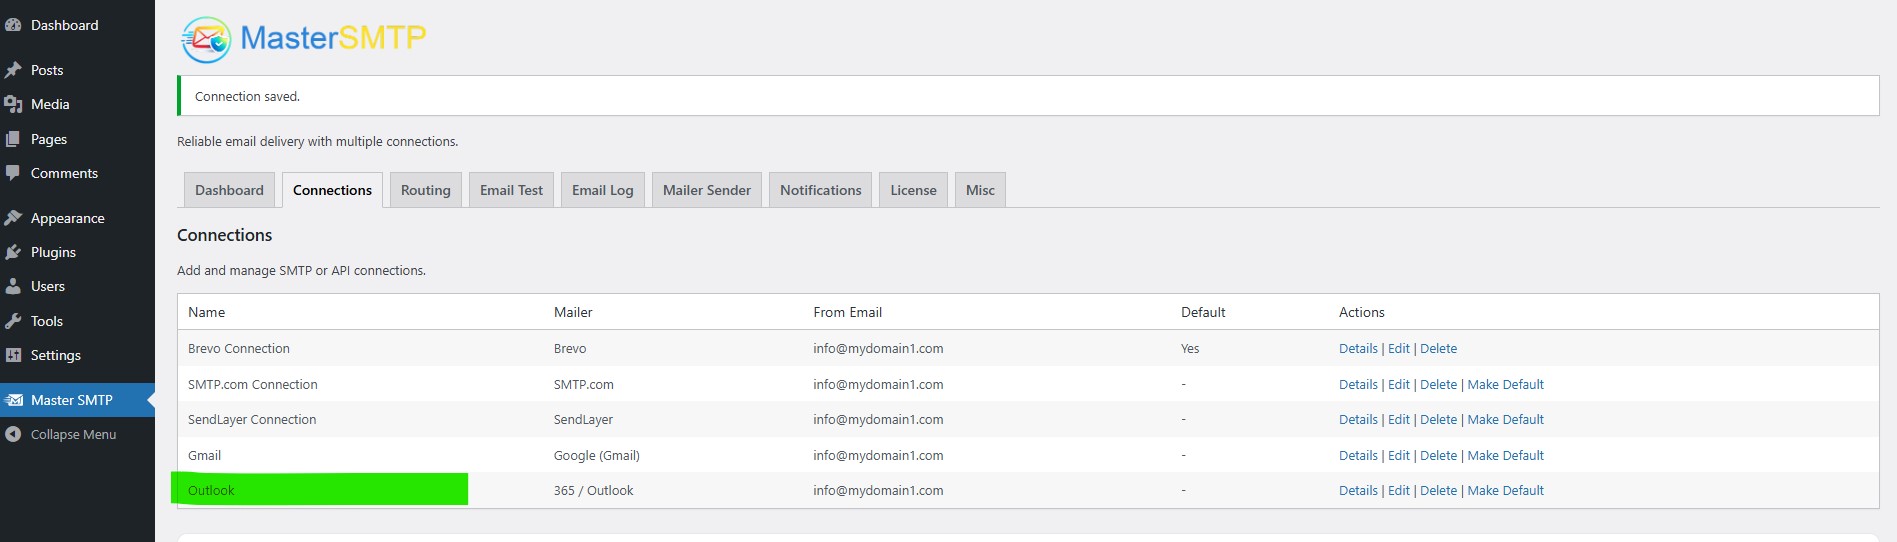Click the Posts pushpin icon
The height and width of the screenshot is (542, 1897).
(13, 70)
